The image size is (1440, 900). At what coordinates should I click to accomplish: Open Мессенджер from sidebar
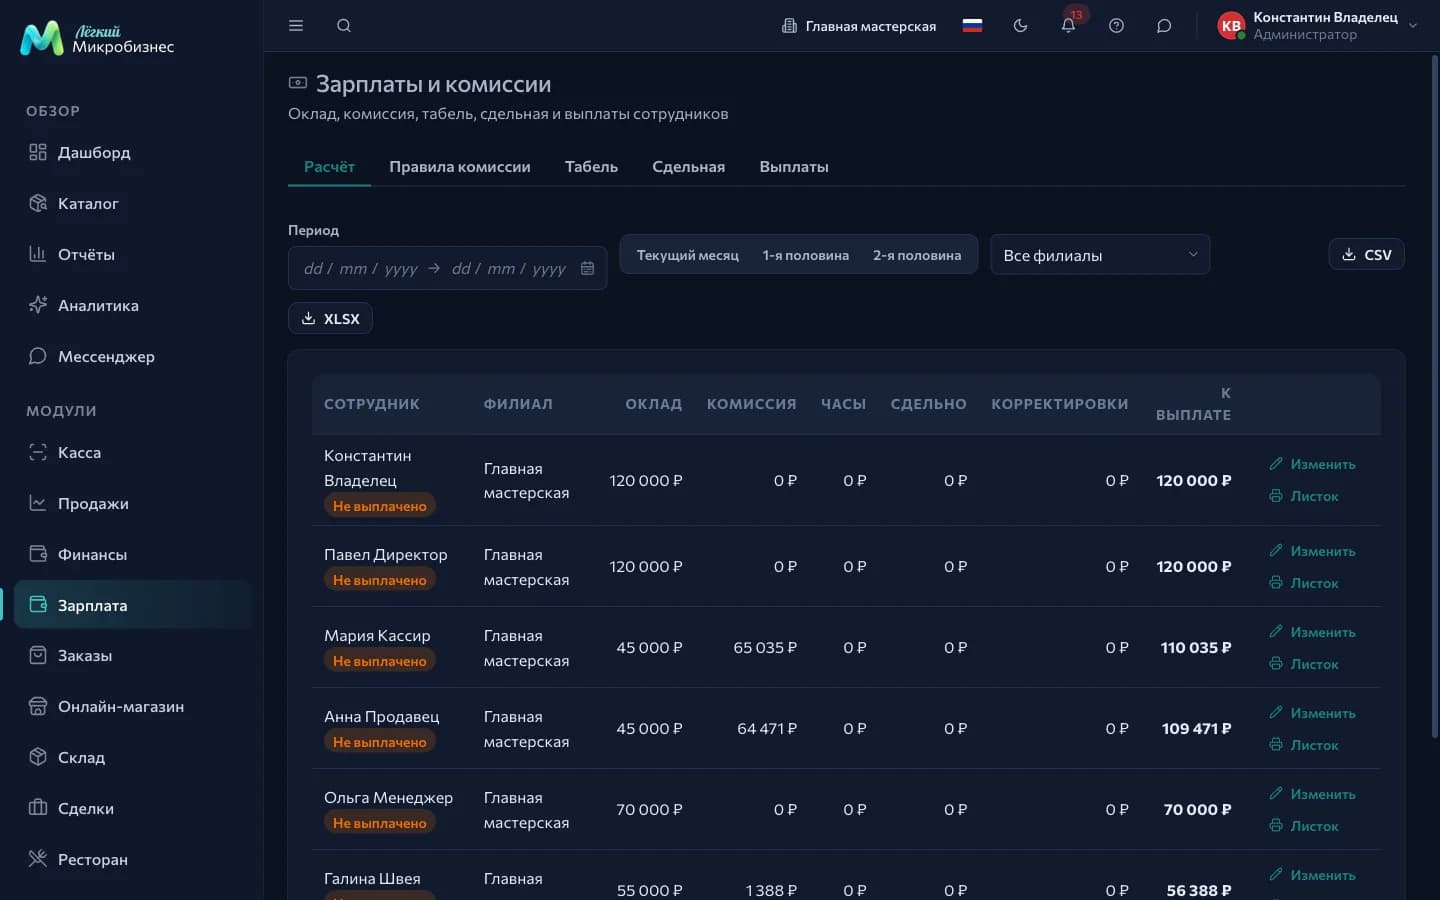tap(132, 356)
